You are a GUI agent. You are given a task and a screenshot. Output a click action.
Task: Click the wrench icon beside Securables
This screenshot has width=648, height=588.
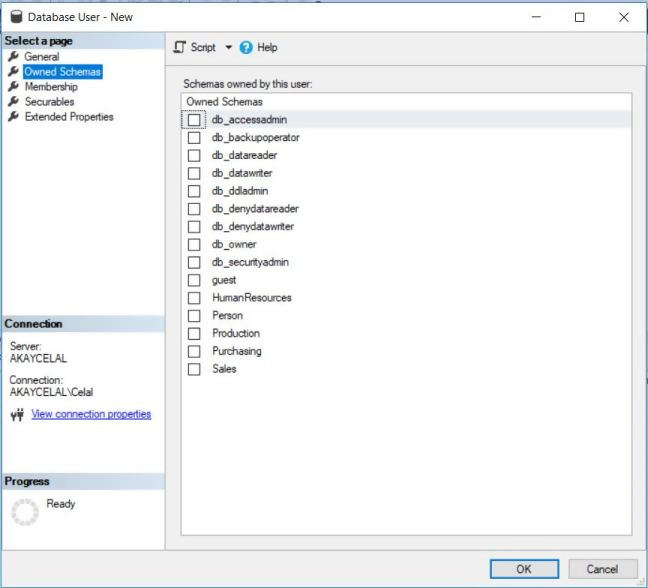[x=14, y=102]
